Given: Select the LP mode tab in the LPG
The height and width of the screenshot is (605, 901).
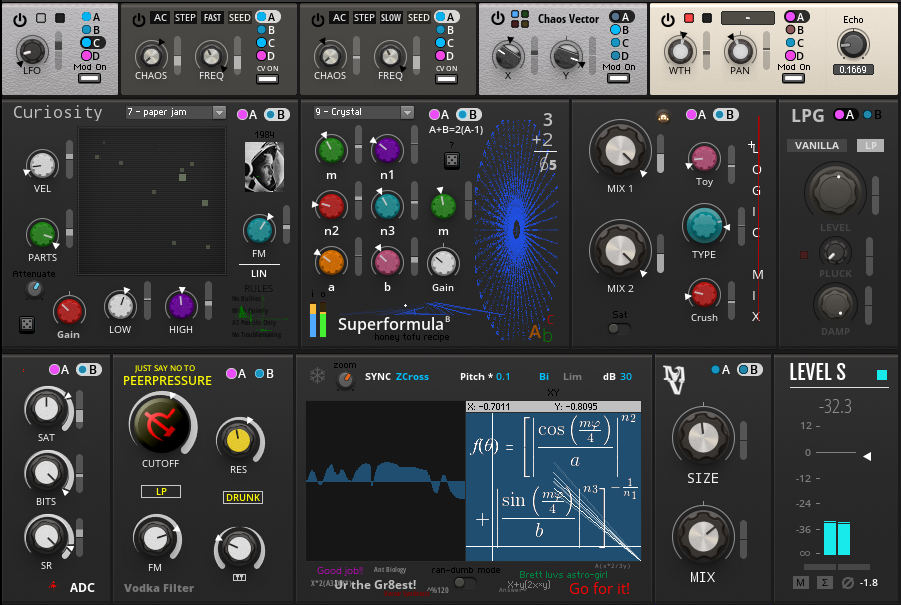Looking at the screenshot, I should tap(871, 145).
